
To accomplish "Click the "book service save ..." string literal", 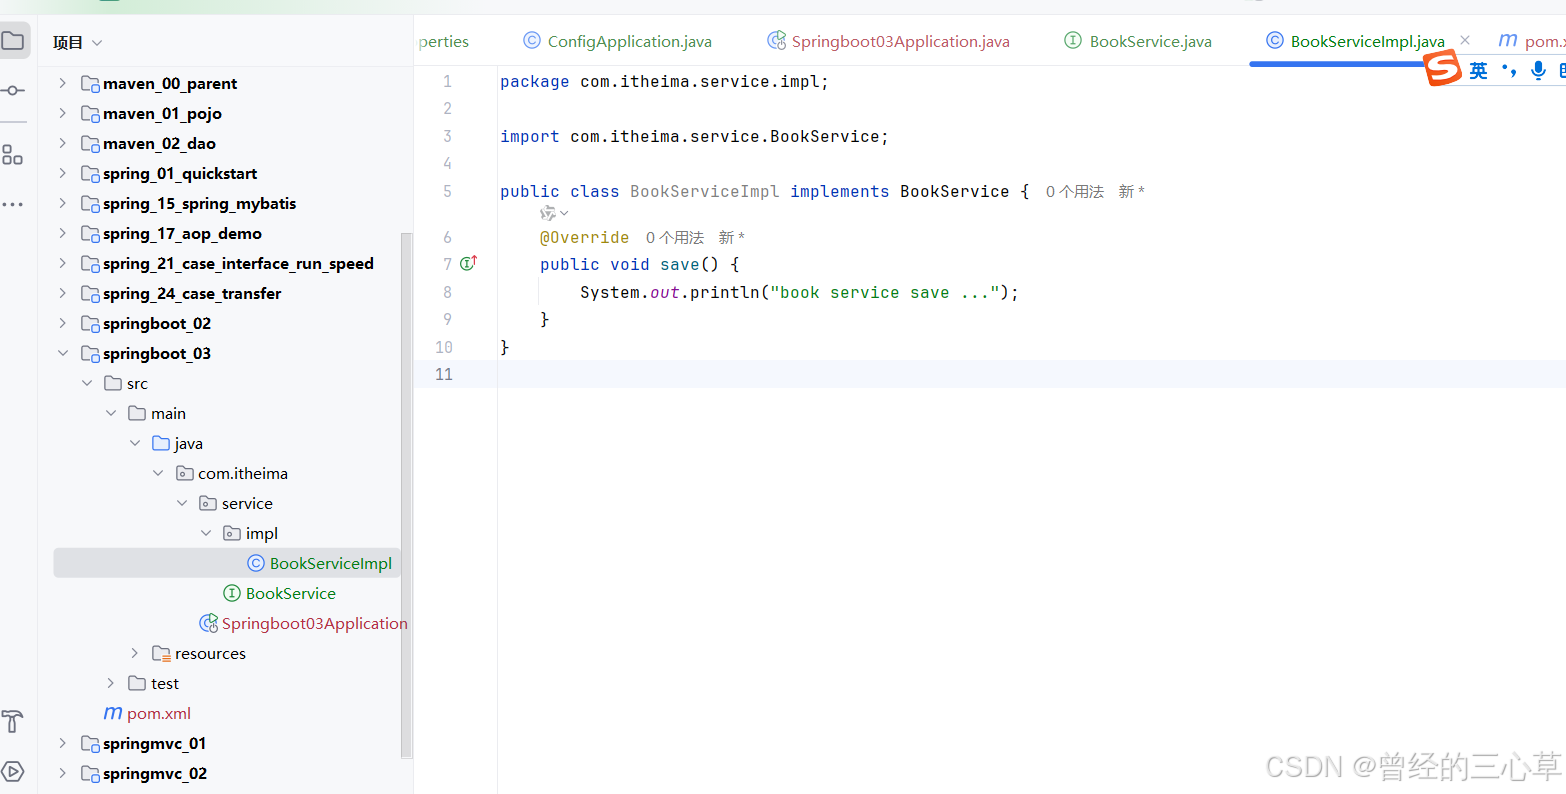I will point(884,292).
